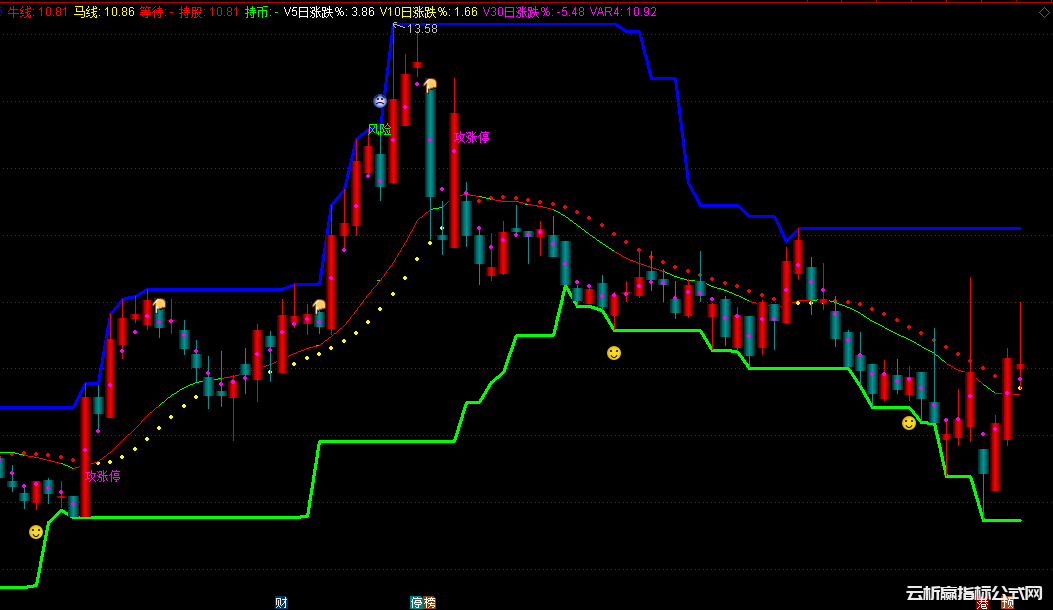The height and width of the screenshot is (610, 1053).
Task: Click the diamond icon in the top-right corner
Action: point(1044,12)
